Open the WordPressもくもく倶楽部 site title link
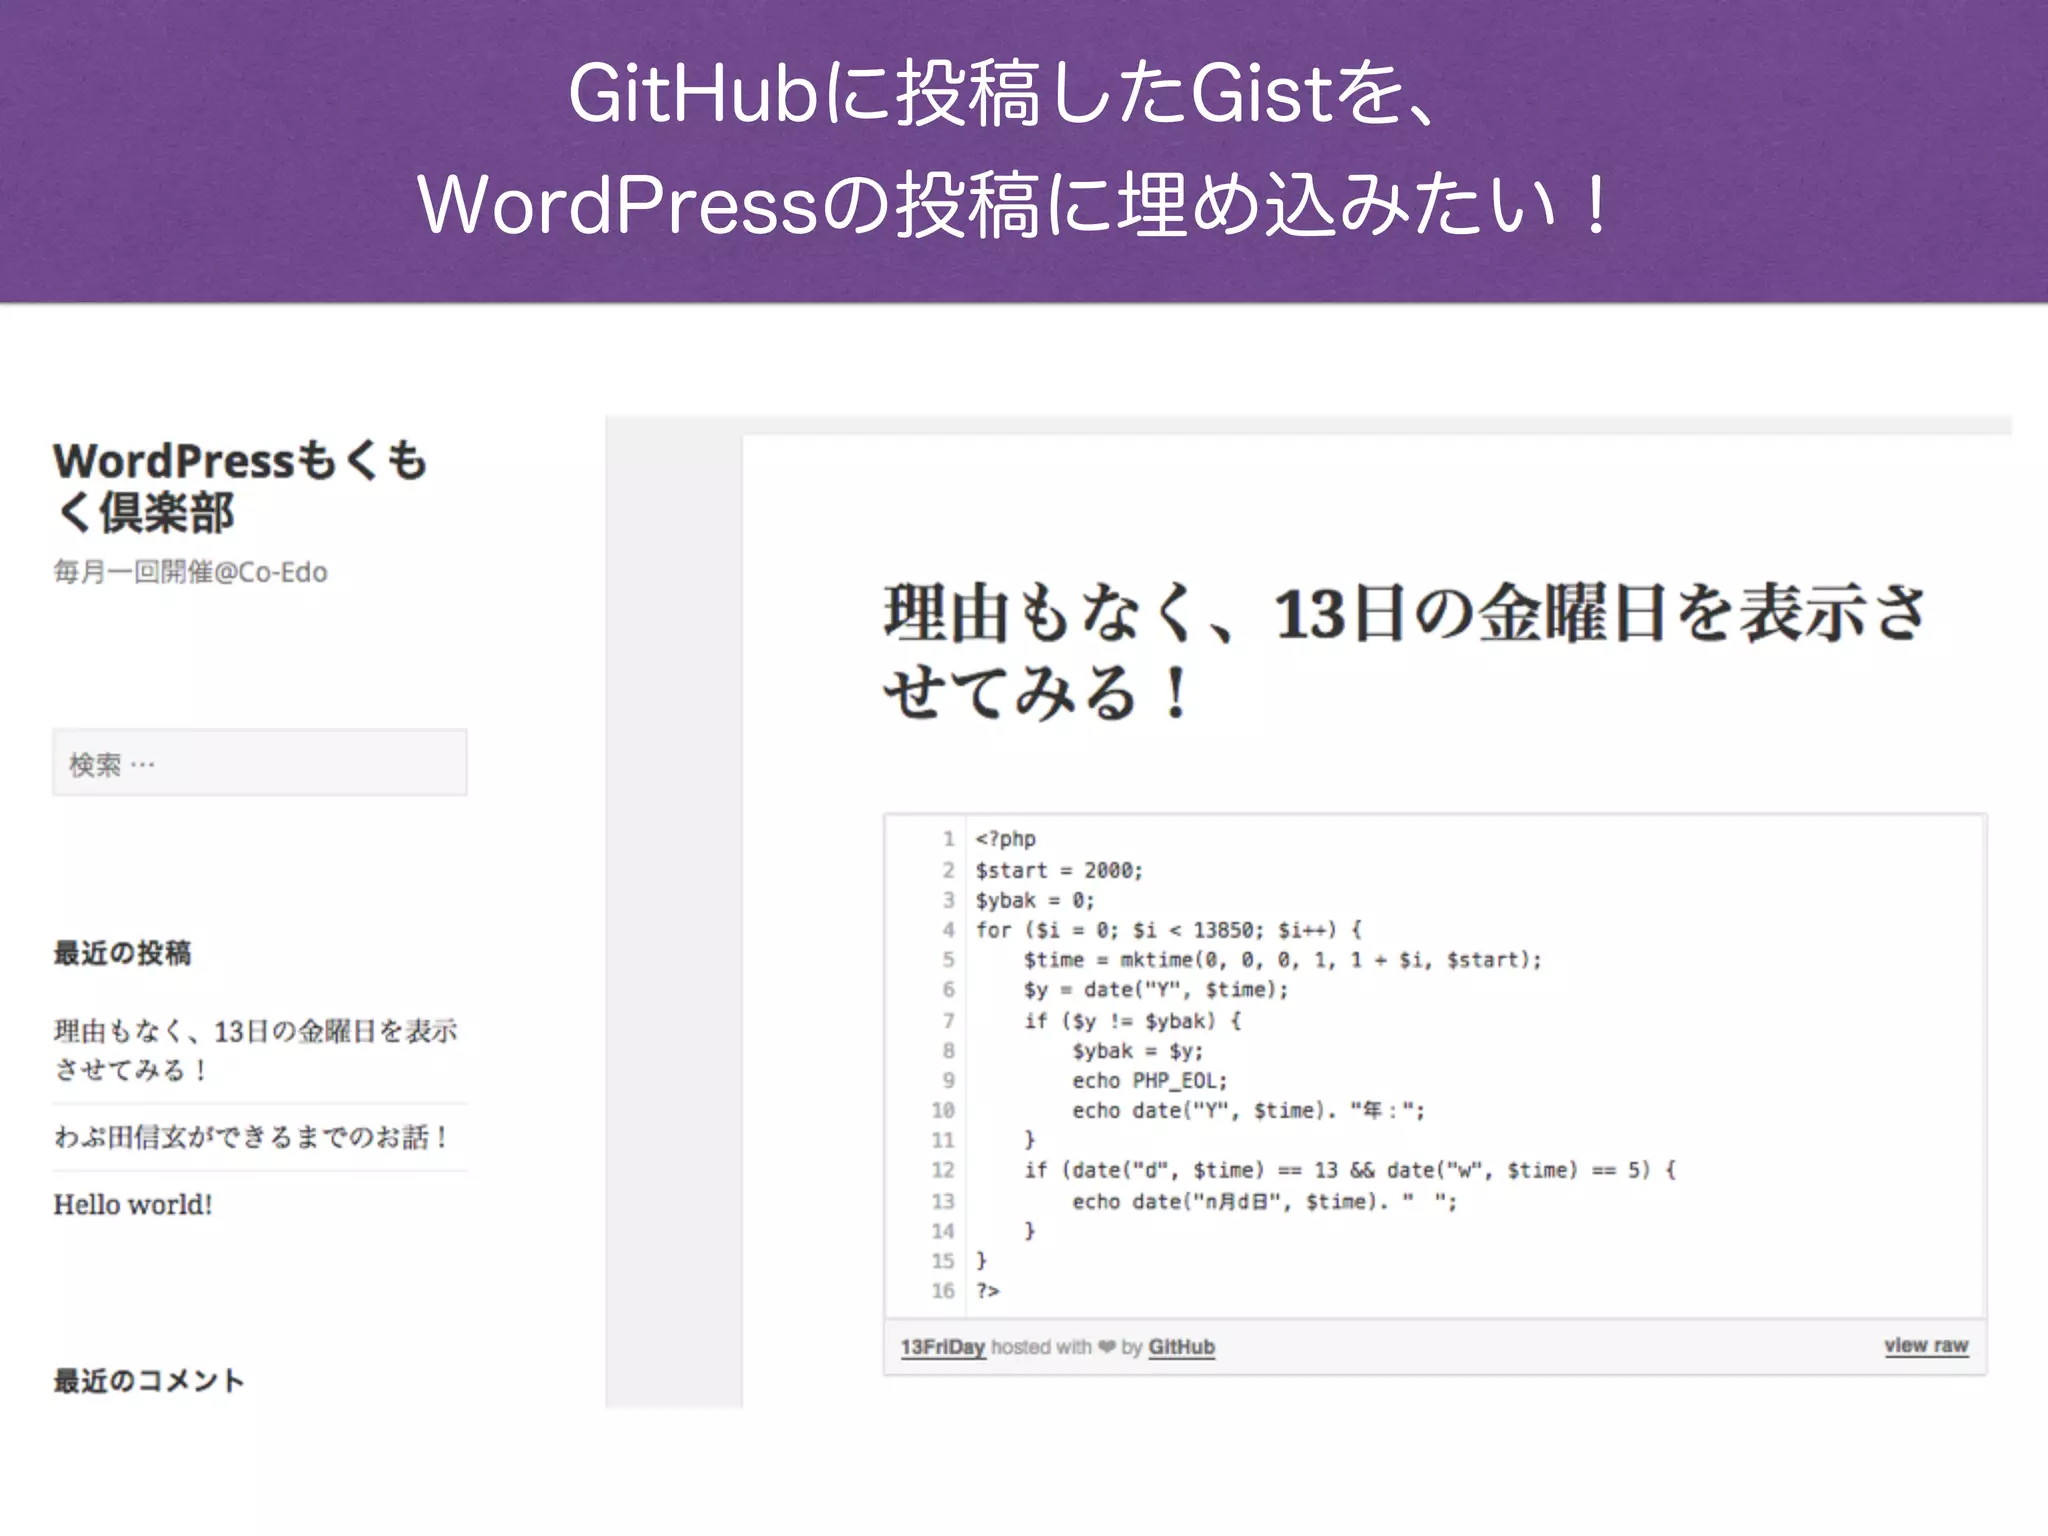 pos(240,487)
